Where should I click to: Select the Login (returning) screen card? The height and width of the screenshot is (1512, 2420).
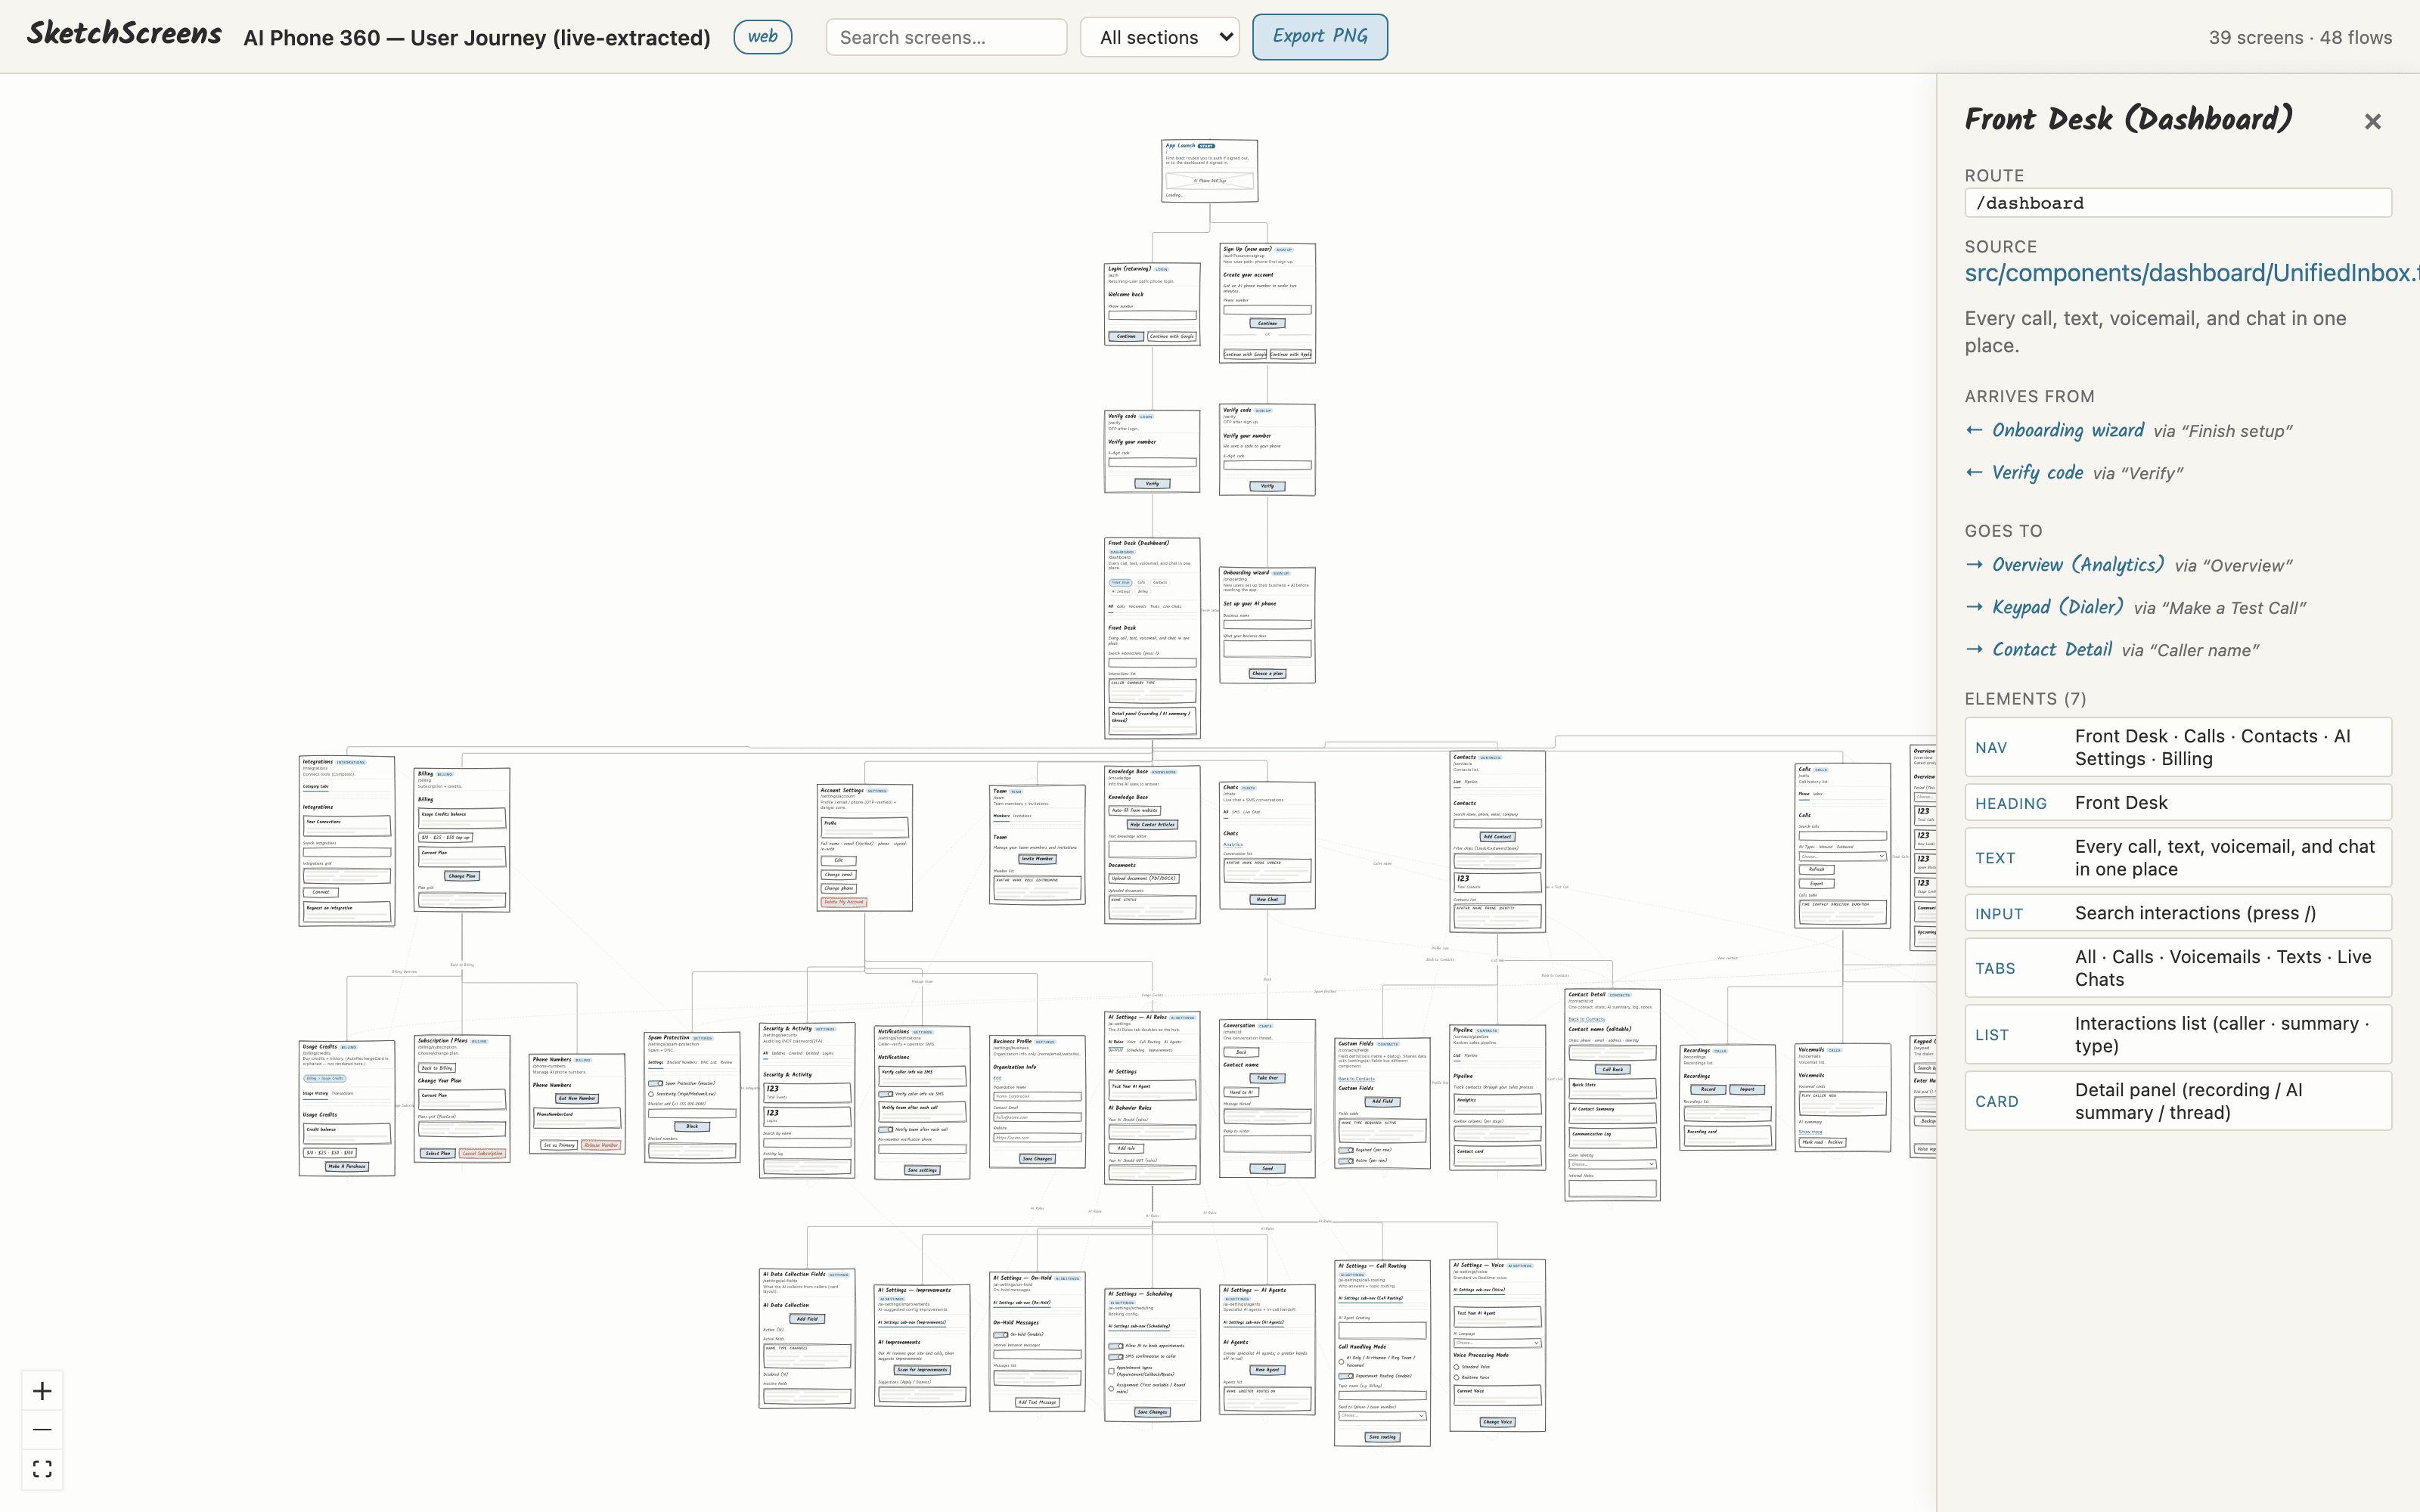coord(1152,304)
